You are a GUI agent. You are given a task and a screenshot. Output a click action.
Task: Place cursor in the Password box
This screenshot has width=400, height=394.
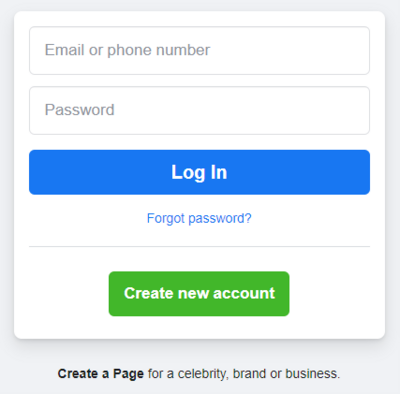coord(199,111)
